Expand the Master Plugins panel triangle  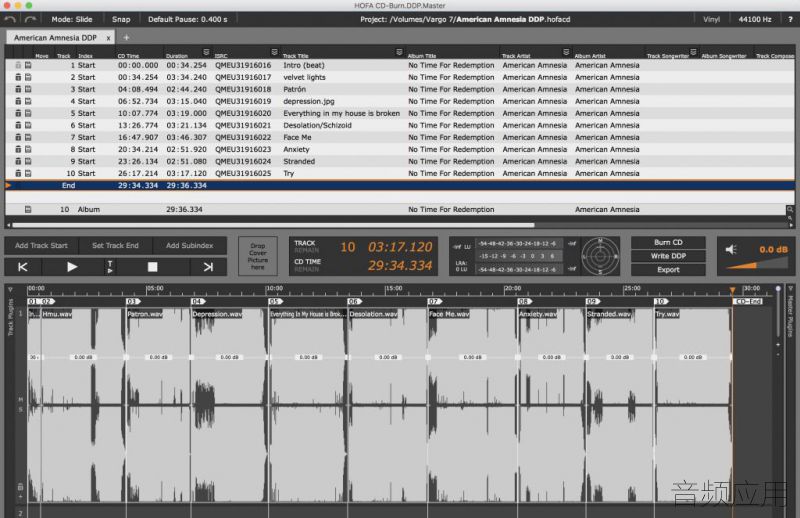pyautogui.click(x=790, y=289)
